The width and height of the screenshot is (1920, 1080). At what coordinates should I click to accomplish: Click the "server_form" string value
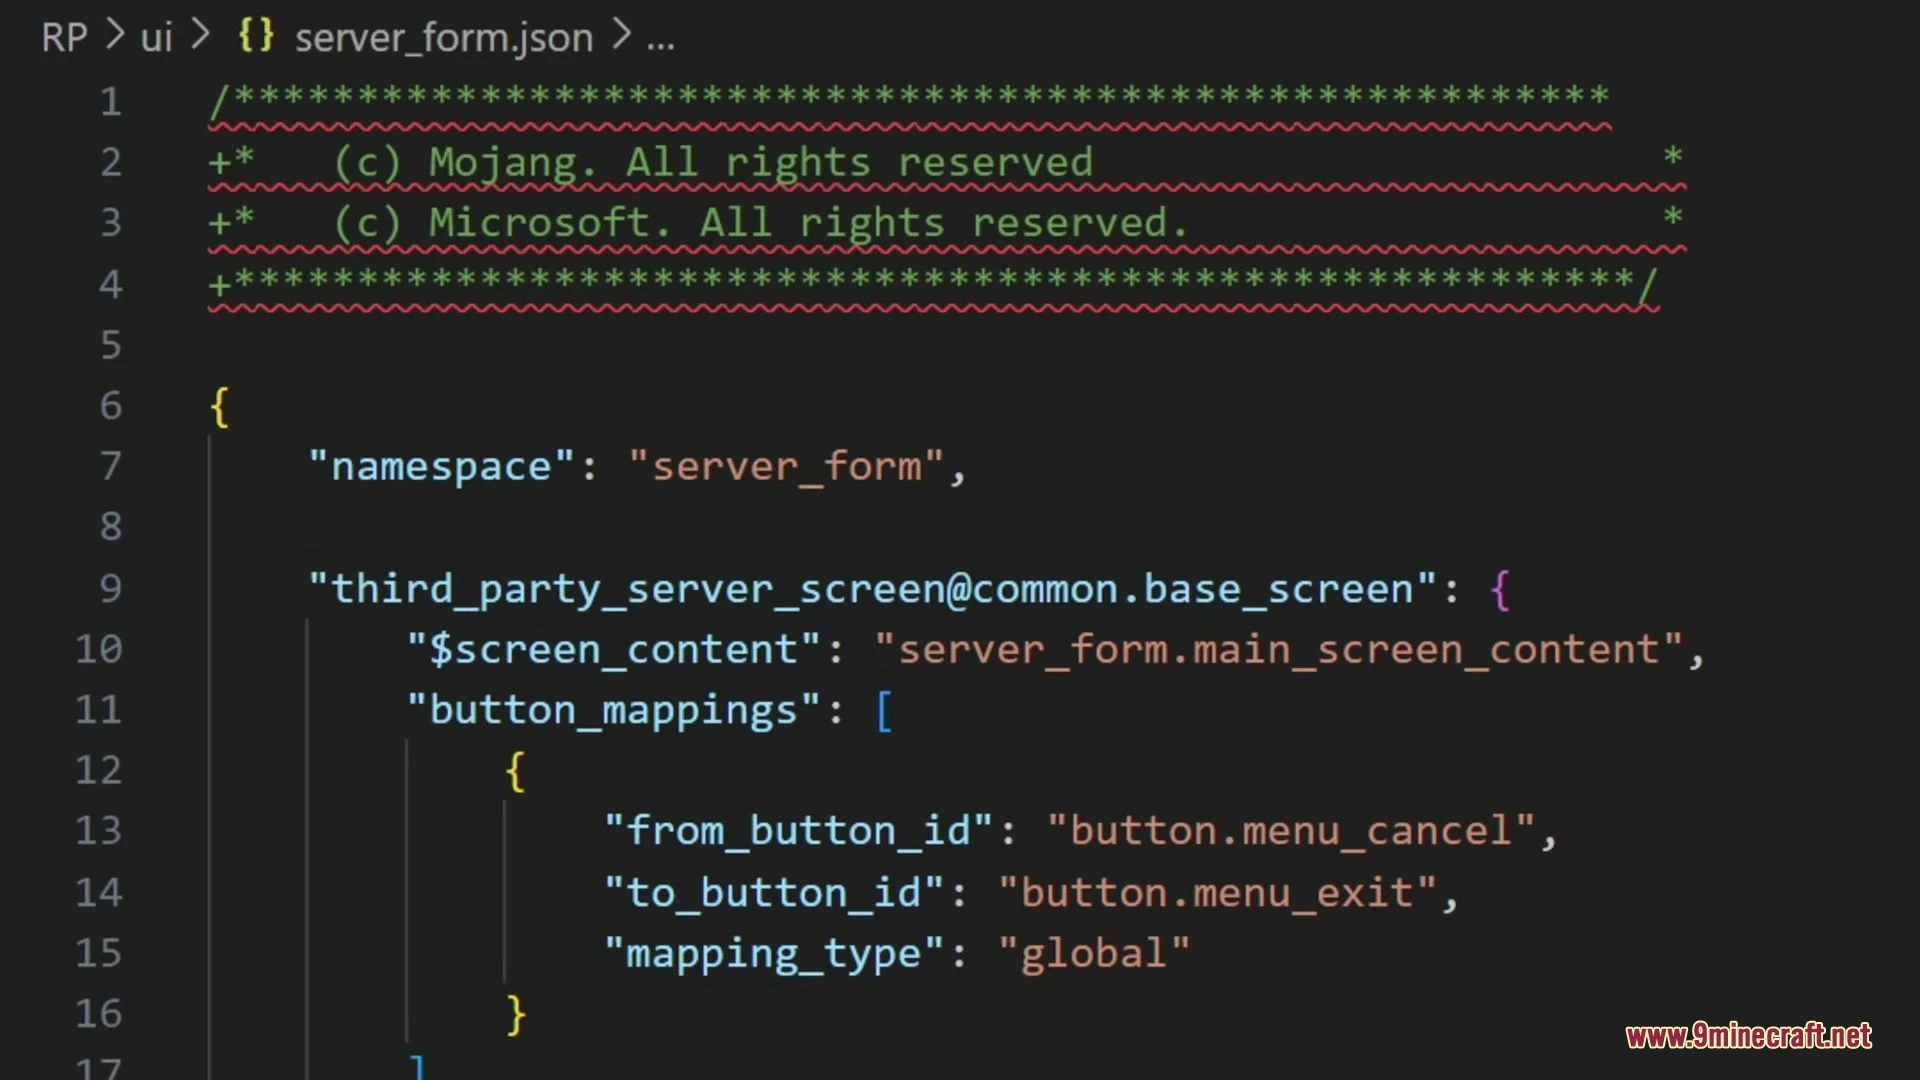(787, 467)
